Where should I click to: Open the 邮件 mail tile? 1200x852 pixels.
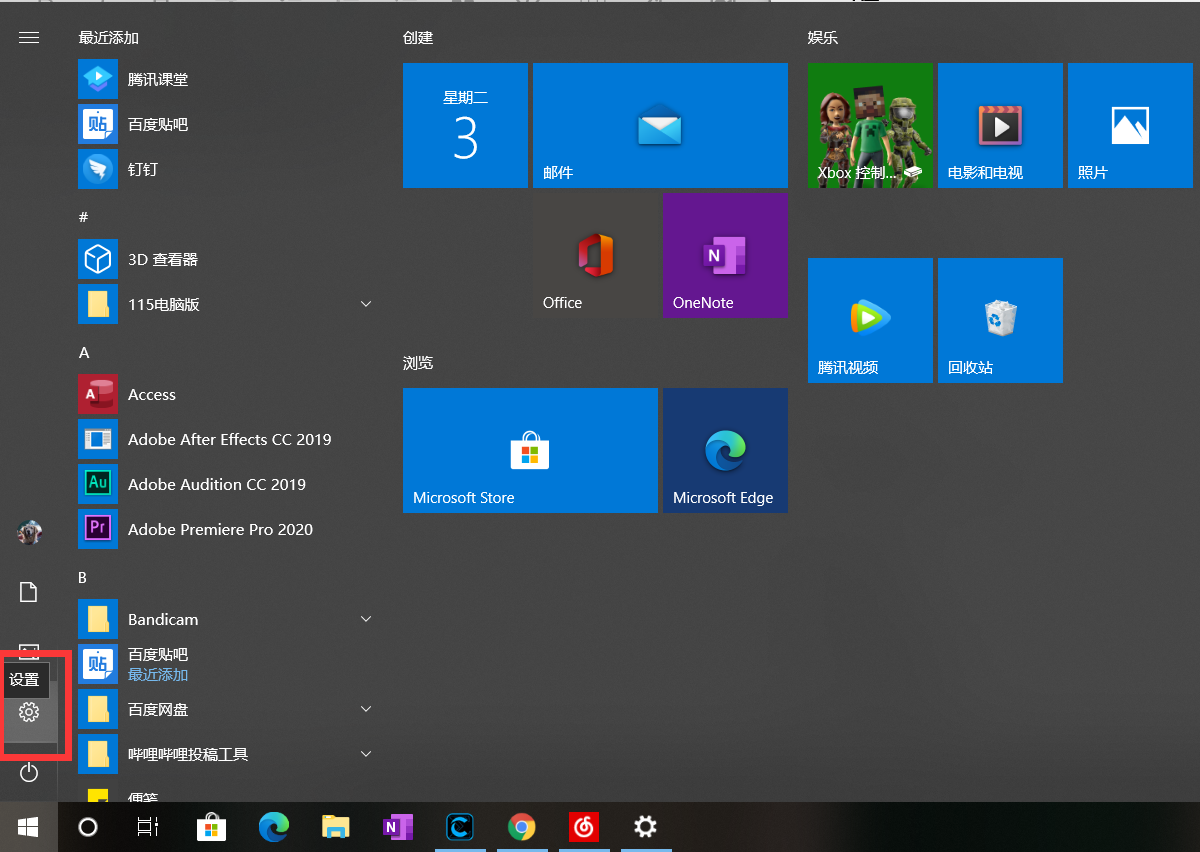click(660, 125)
